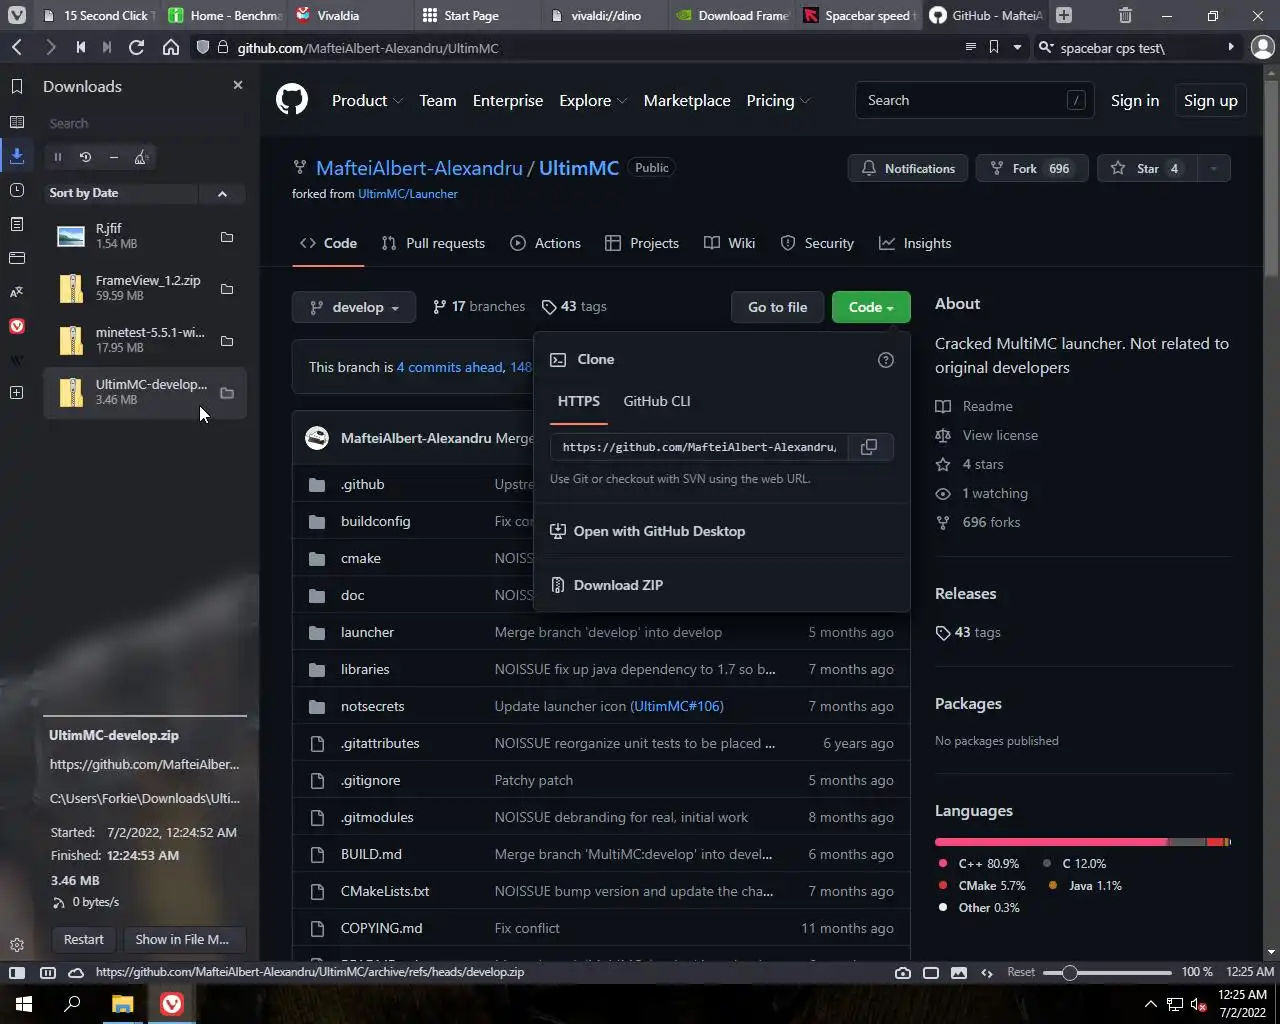The height and width of the screenshot is (1024, 1280).
Task: Open the develop branch dropdown
Action: (x=354, y=307)
